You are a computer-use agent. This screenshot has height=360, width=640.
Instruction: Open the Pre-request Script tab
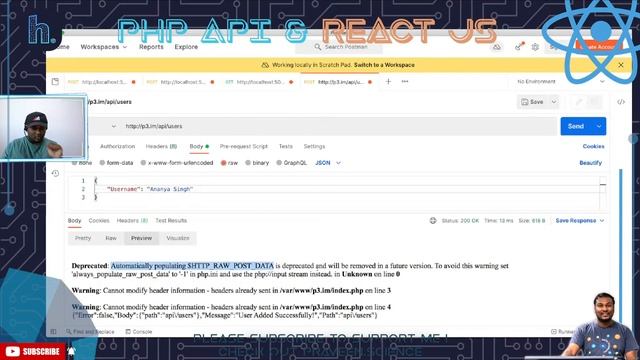(x=244, y=146)
